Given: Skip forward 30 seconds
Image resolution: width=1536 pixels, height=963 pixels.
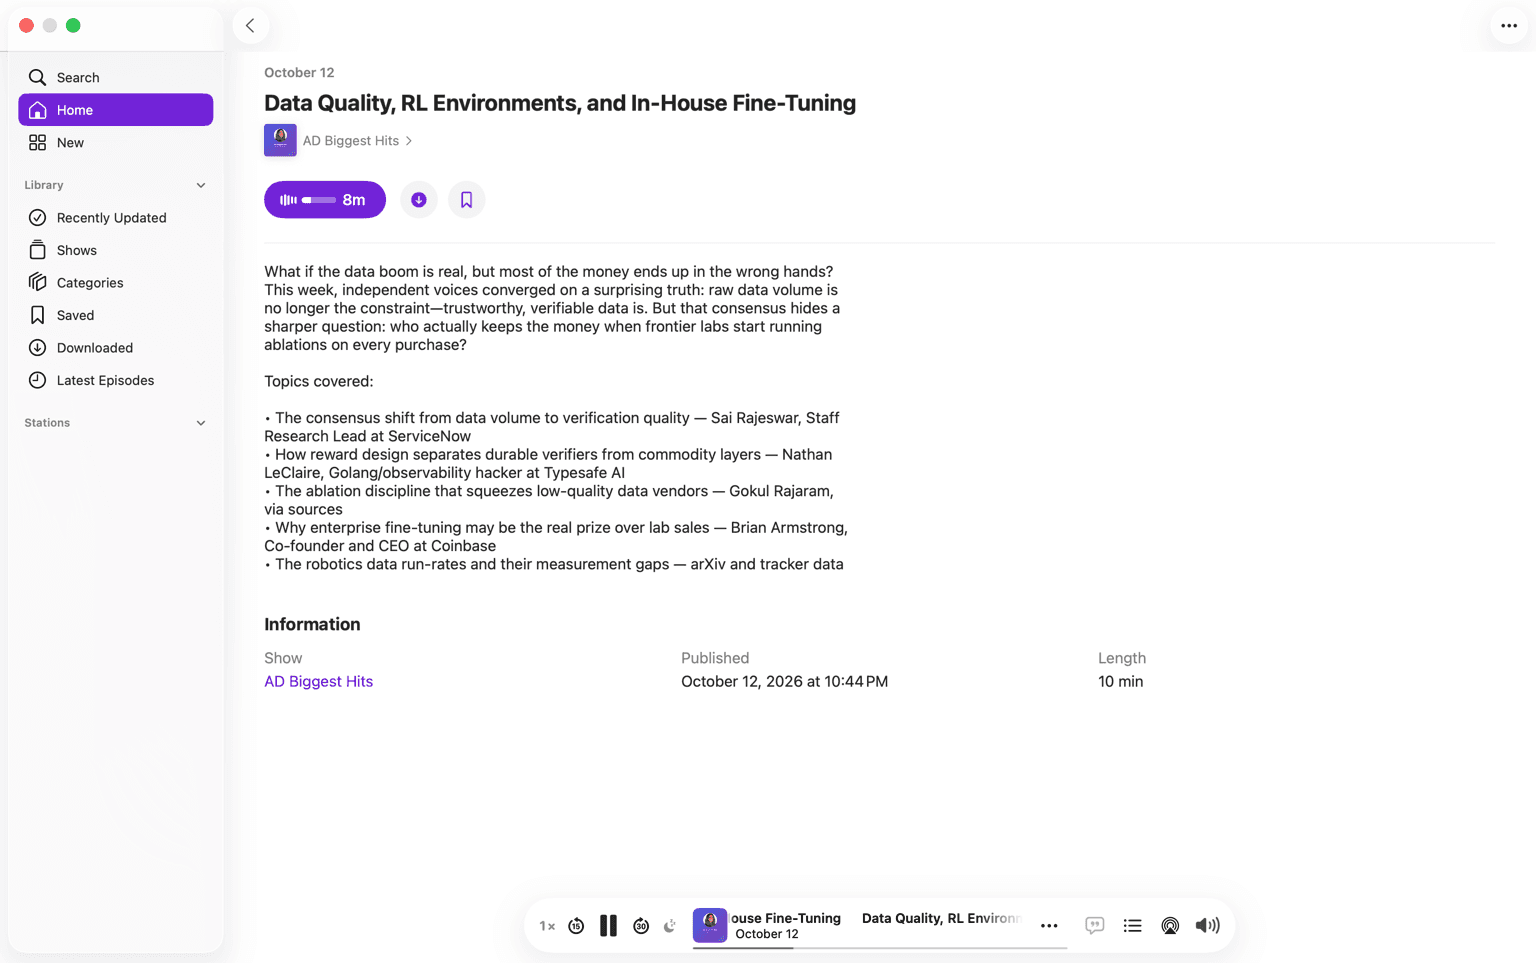Looking at the screenshot, I should [x=641, y=926].
